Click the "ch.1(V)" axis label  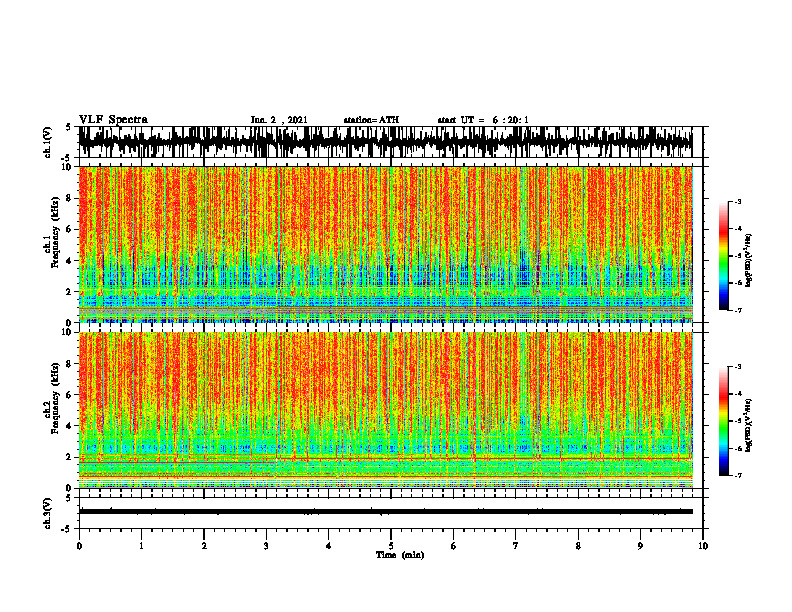[48, 142]
